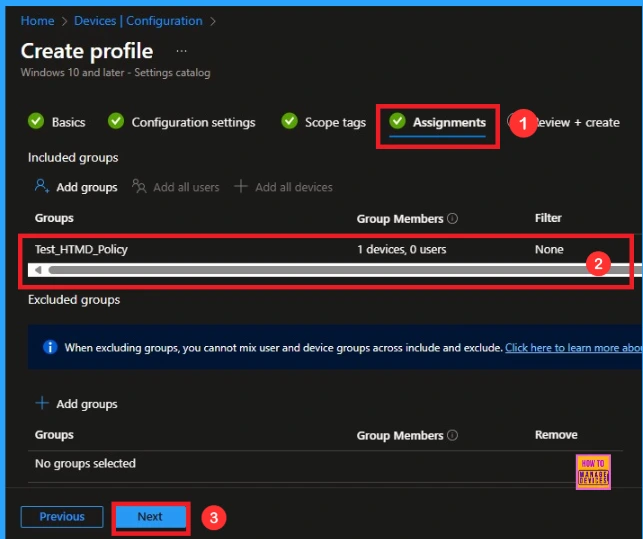Image resolution: width=643 pixels, height=539 pixels.
Task: Navigate to Home in the breadcrumb
Action: 37,20
